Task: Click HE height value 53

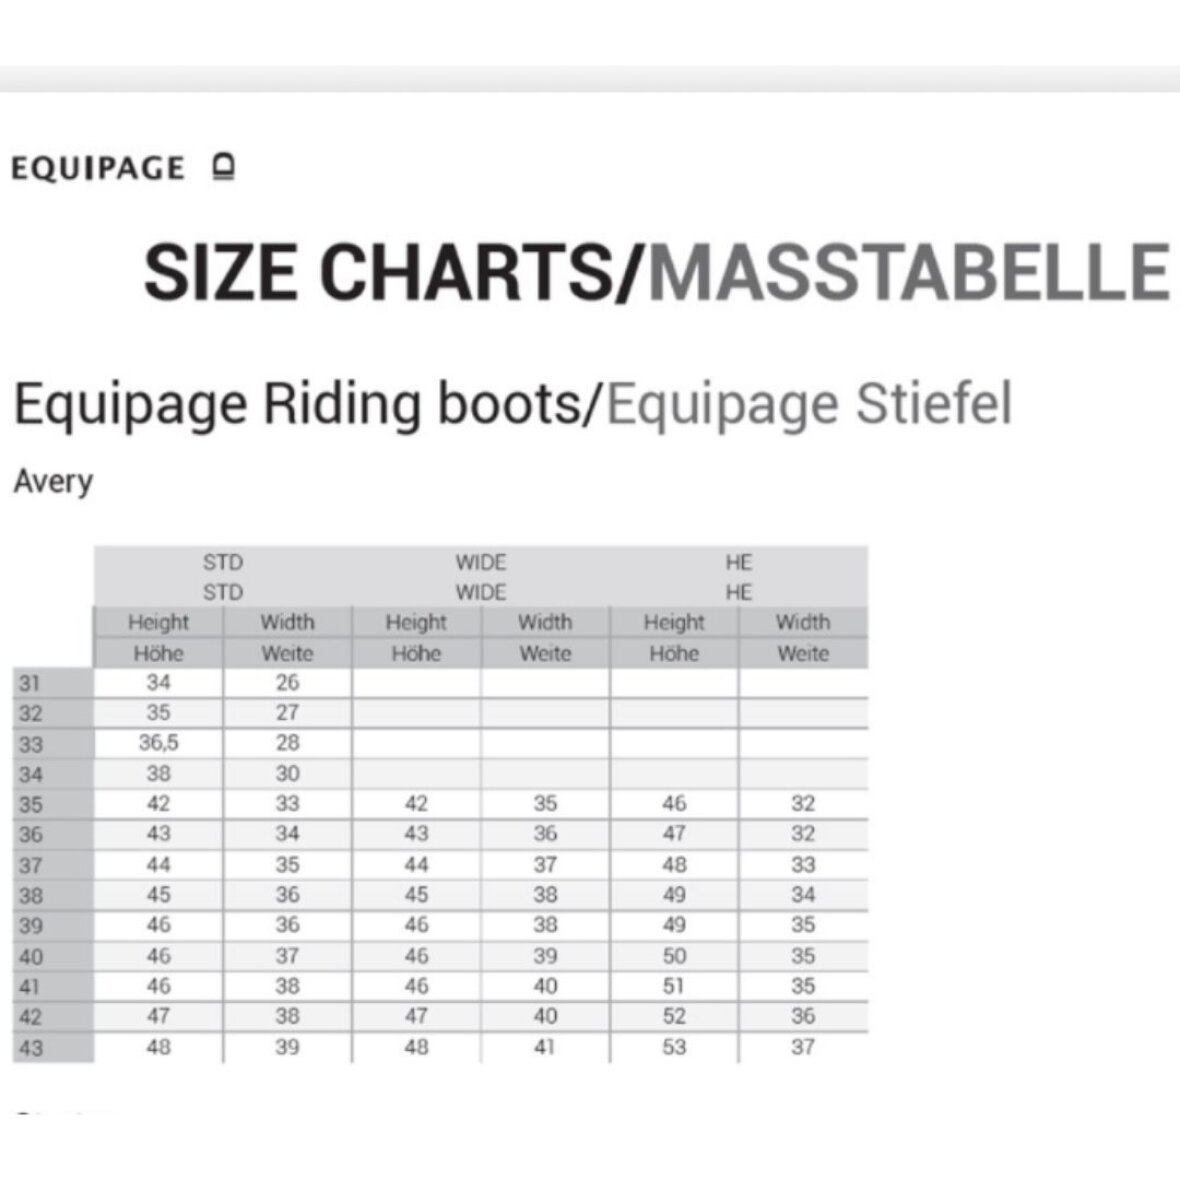Action: 674,1047
